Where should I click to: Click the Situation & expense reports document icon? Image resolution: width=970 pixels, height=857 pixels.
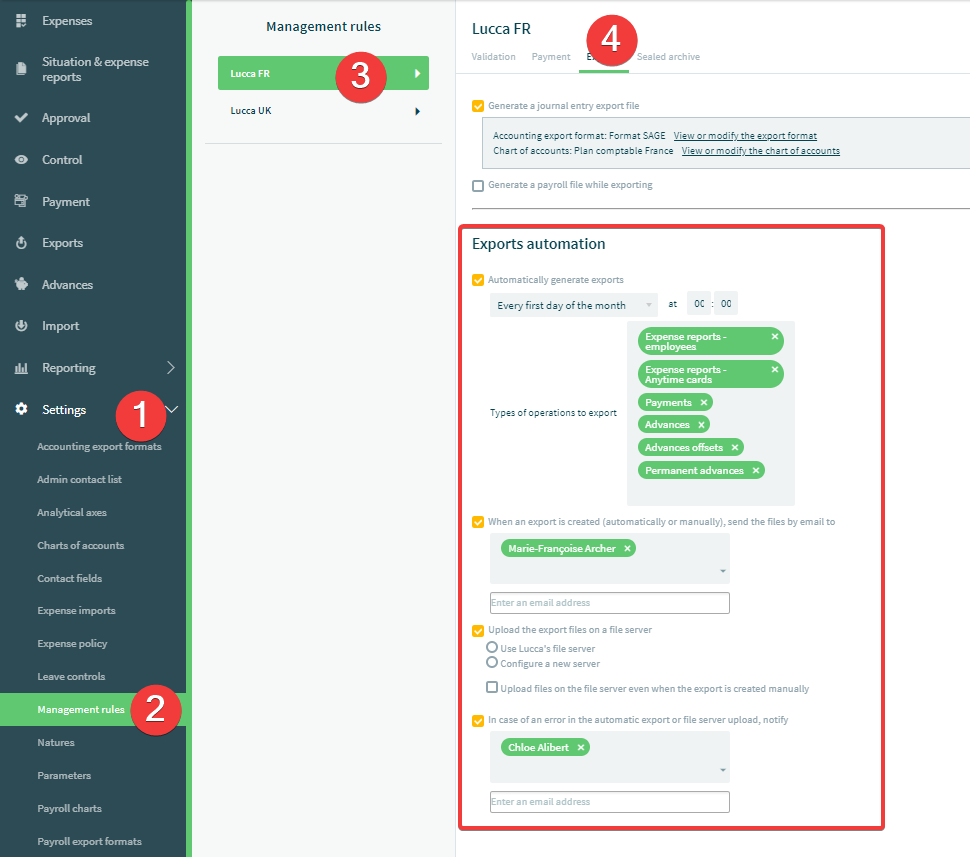(x=21, y=69)
